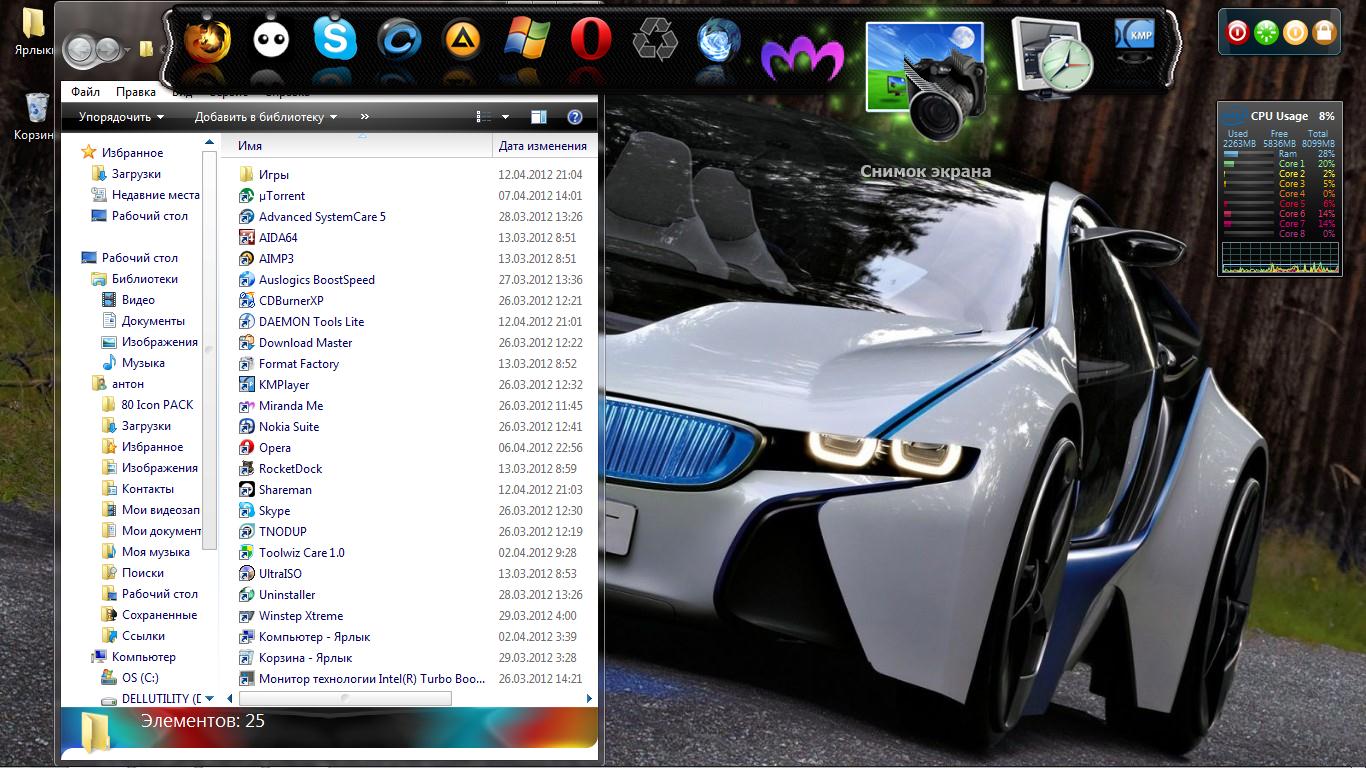Toggle the Explorer preview pane

point(538,117)
